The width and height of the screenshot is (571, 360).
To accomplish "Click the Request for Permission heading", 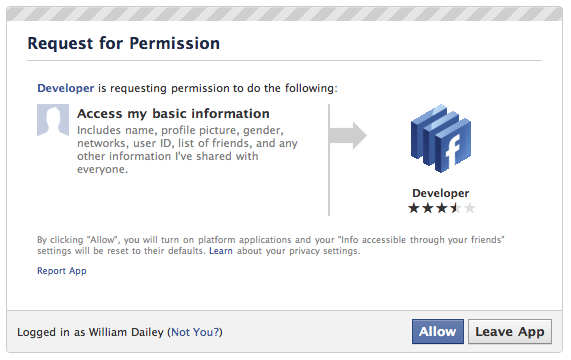I will pyautogui.click(x=124, y=43).
